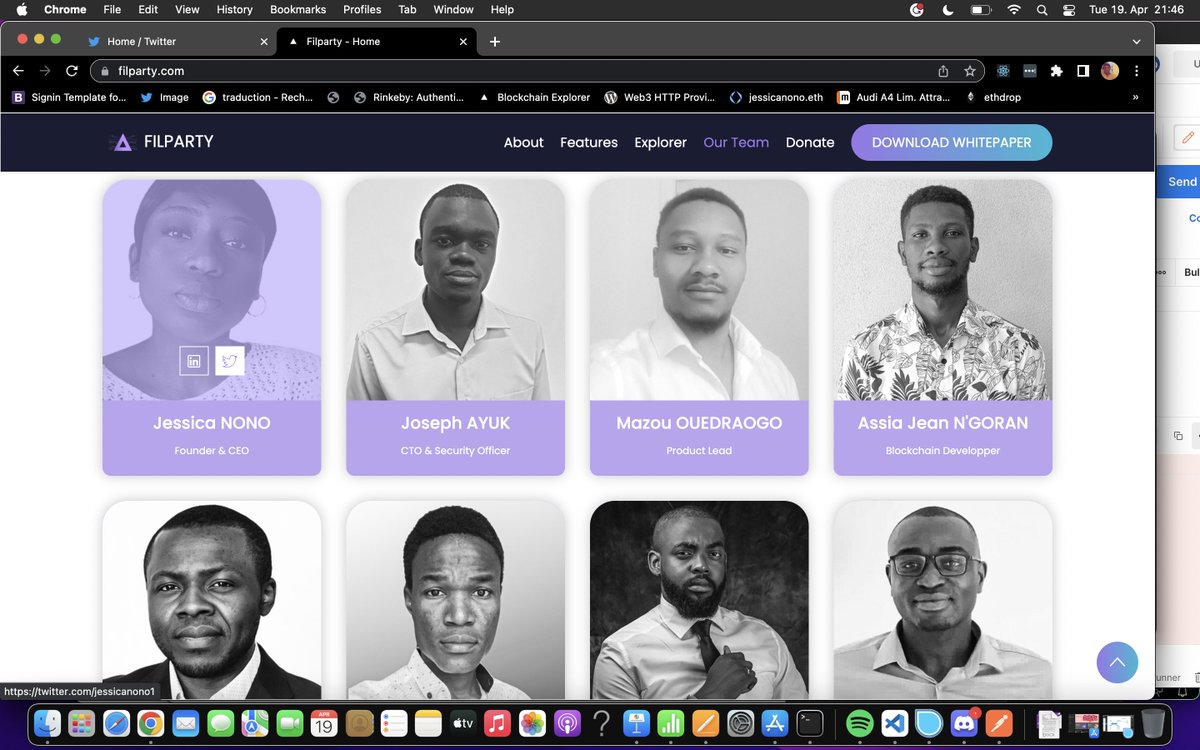Click Mazou OUEDRAOGO's photo card

[x=699, y=290]
